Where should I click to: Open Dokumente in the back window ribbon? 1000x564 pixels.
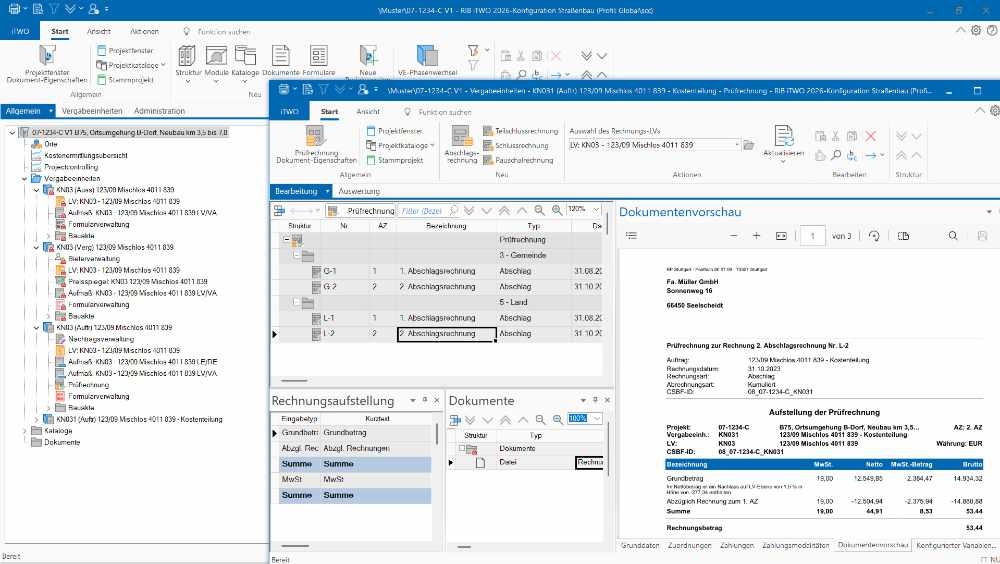click(281, 61)
